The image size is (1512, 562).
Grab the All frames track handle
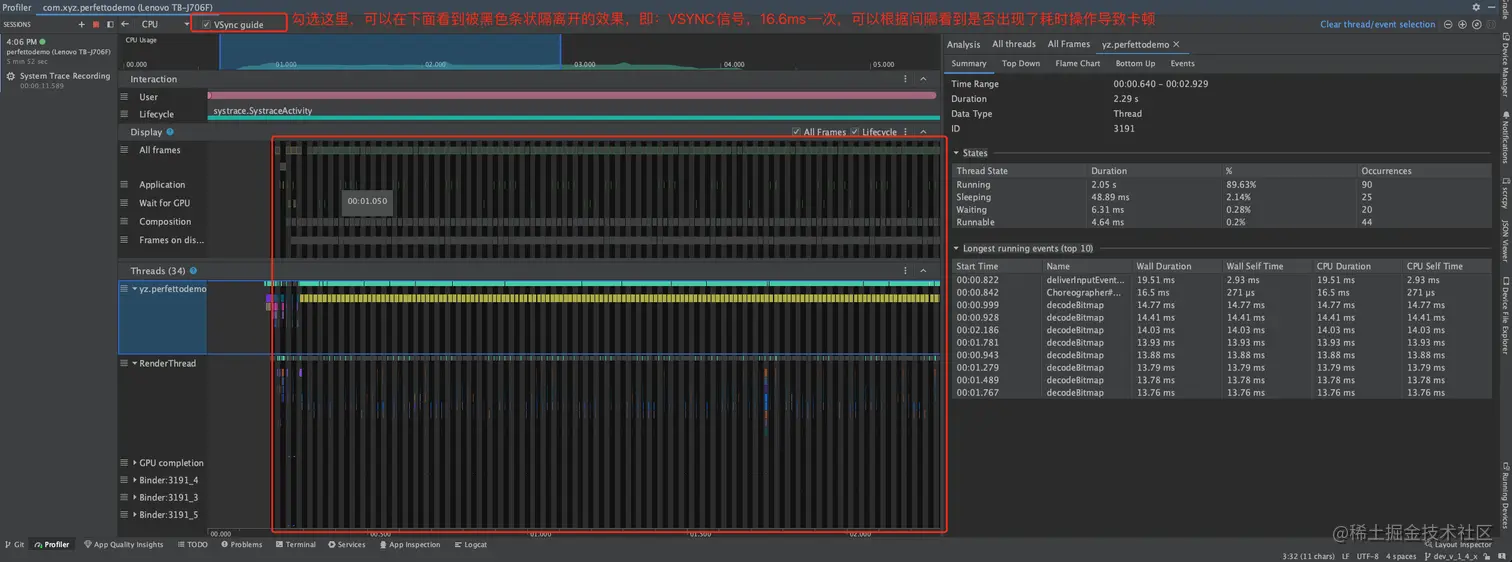tap(124, 150)
